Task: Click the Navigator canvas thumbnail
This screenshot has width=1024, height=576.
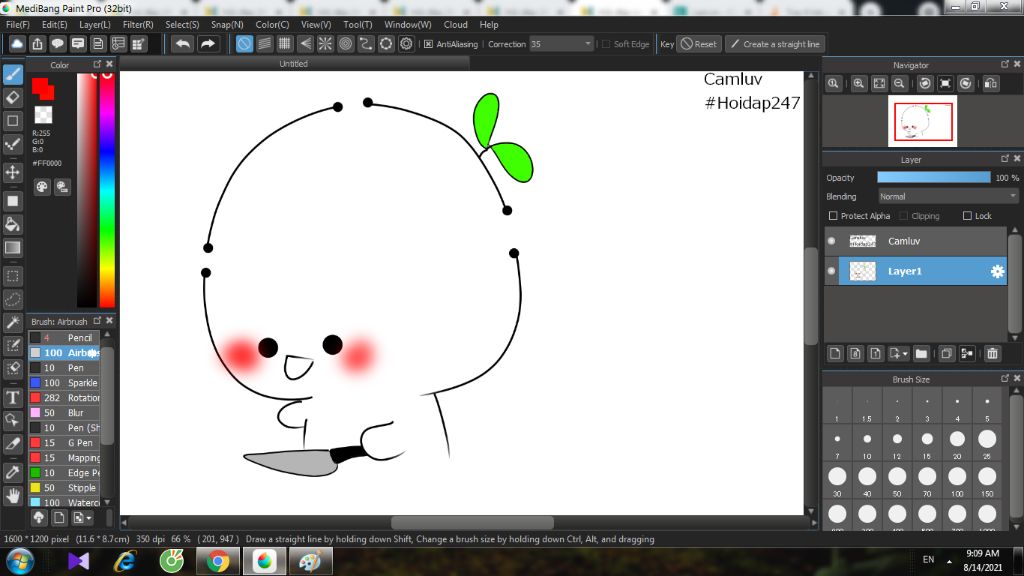Action: point(922,121)
